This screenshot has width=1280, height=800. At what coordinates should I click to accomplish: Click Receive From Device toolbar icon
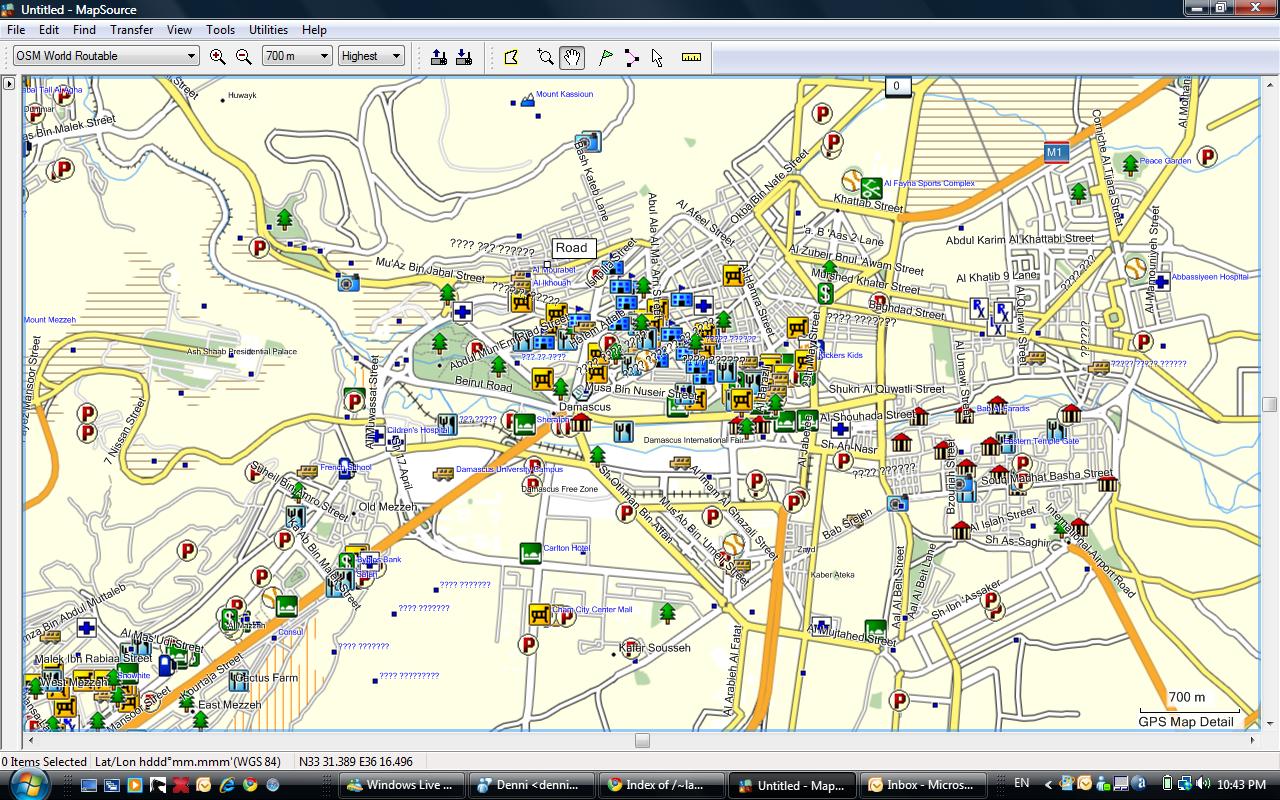pyautogui.click(x=464, y=57)
